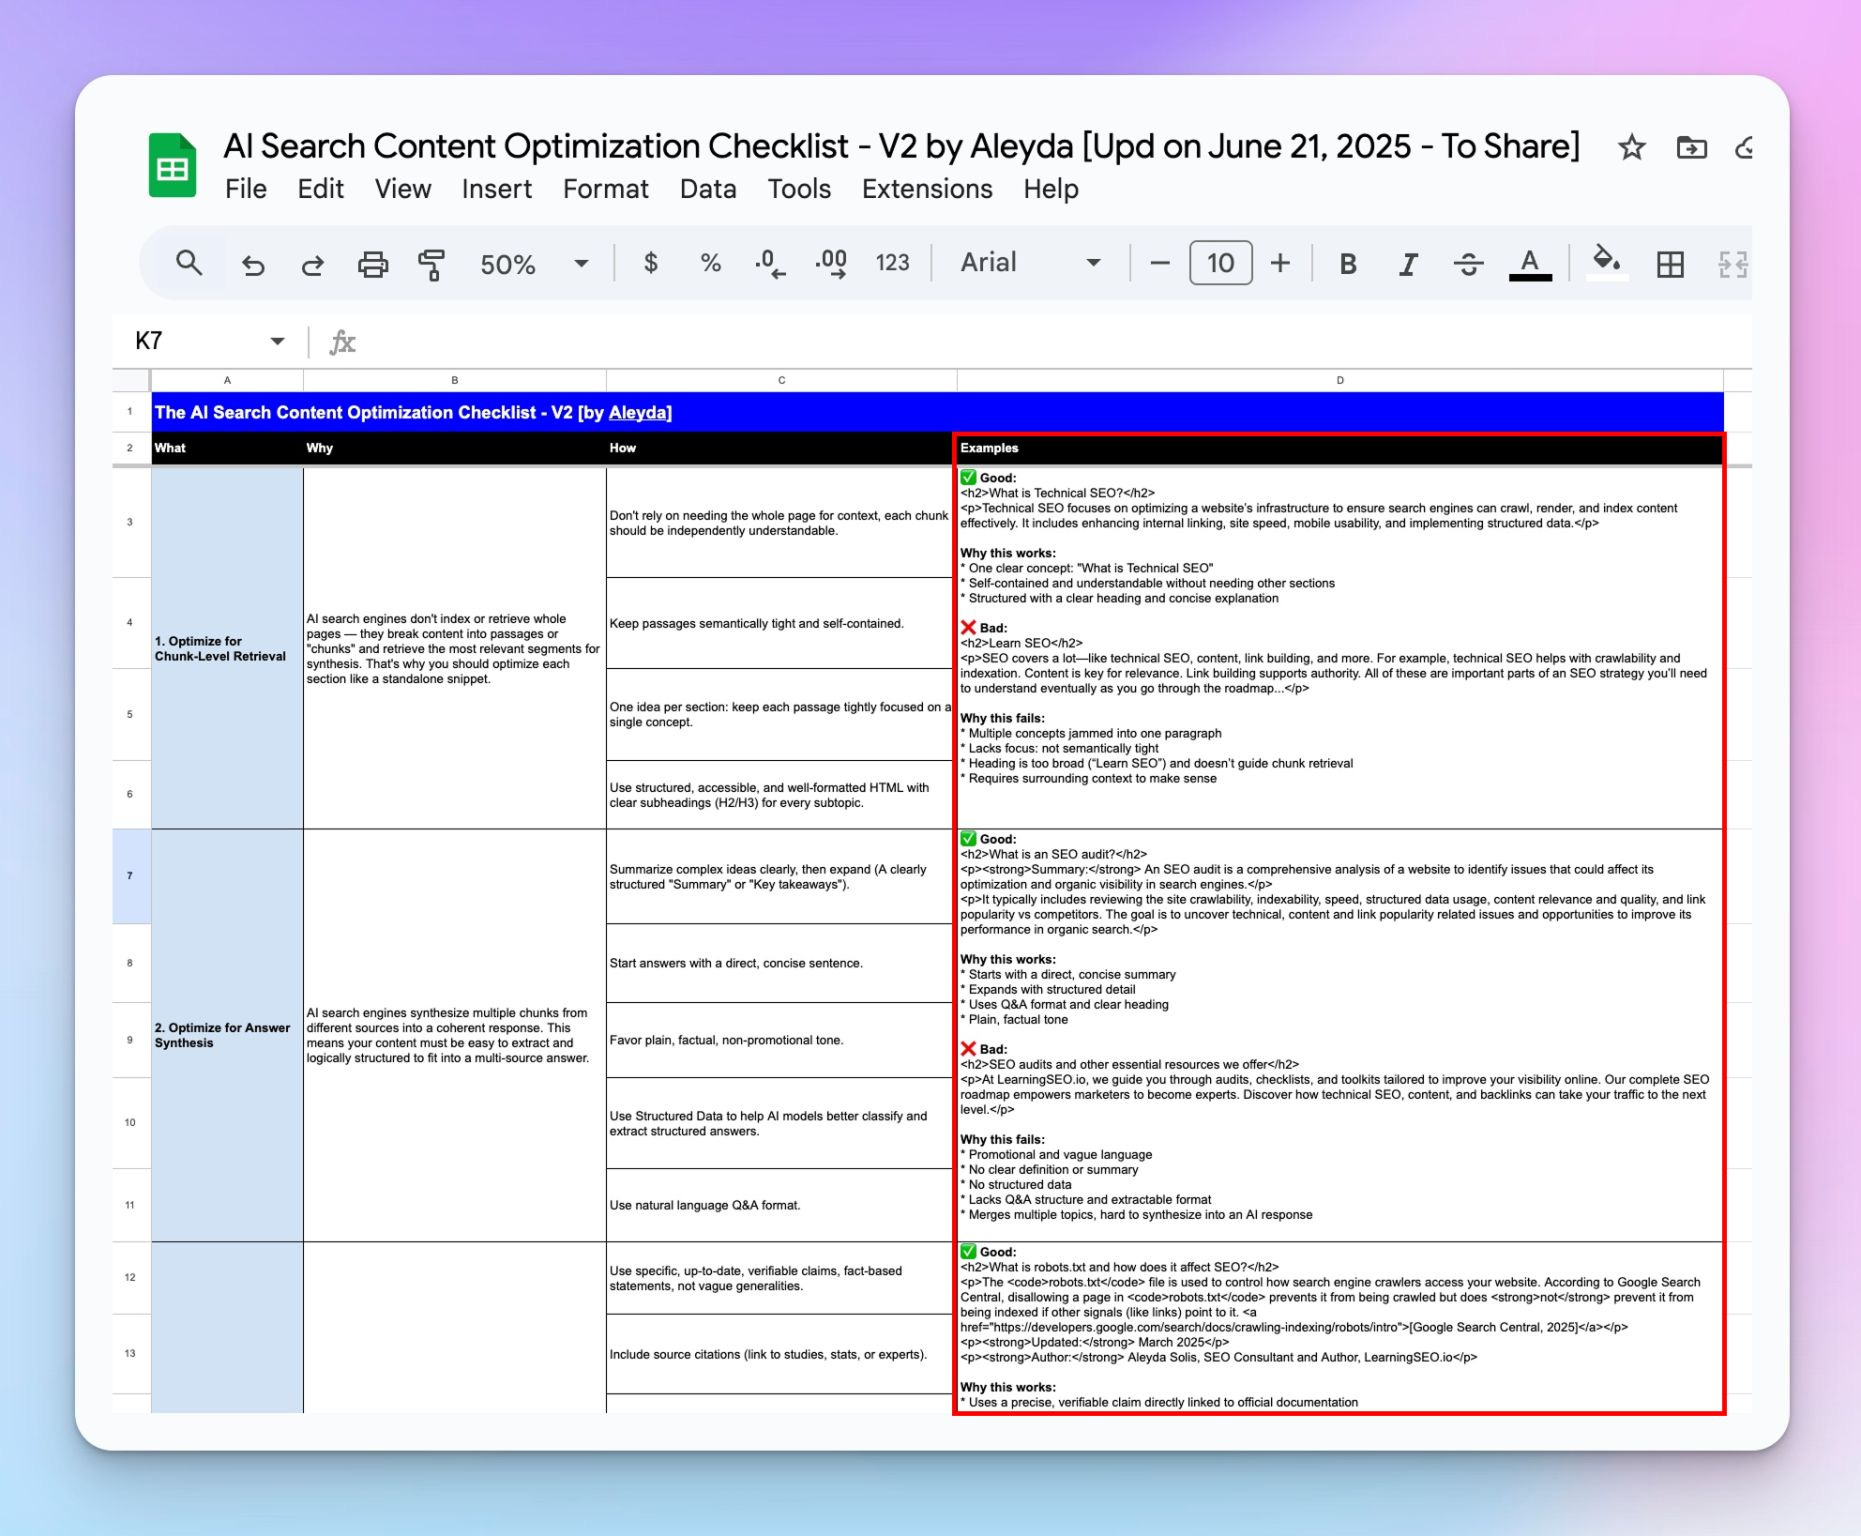This screenshot has width=1861, height=1536.
Task: Print the spreadsheet
Action: [x=373, y=264]
